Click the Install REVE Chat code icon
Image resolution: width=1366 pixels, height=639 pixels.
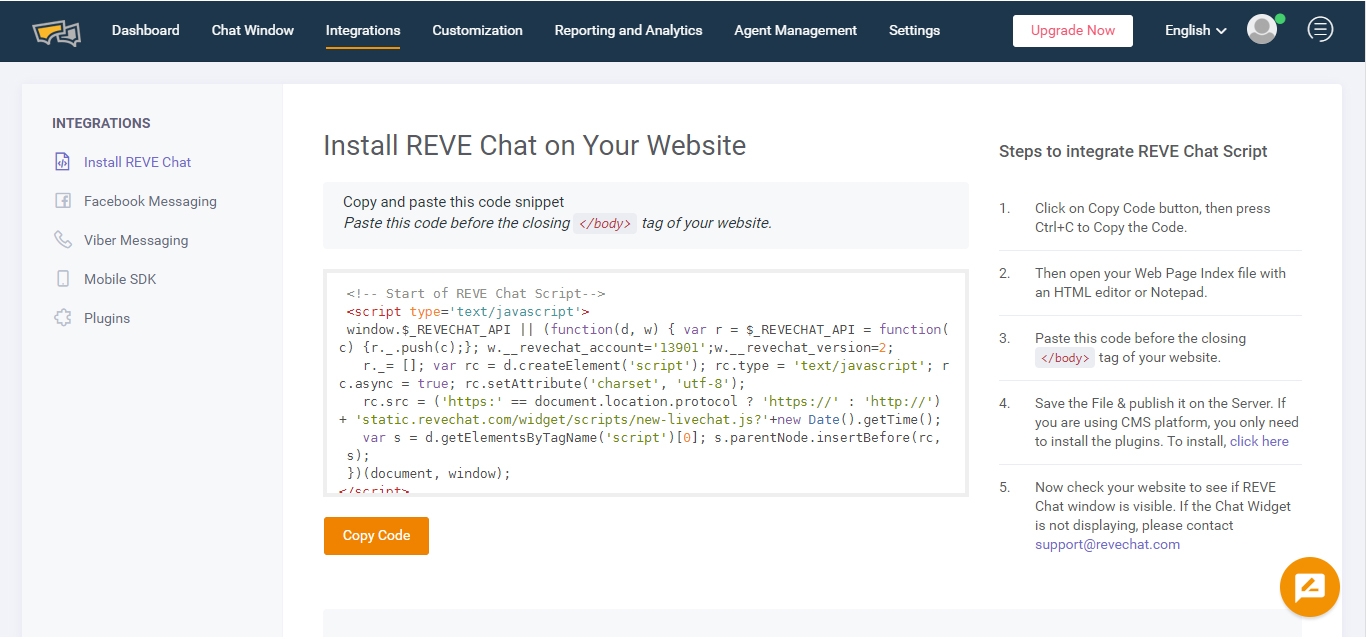tap(63, 162)
